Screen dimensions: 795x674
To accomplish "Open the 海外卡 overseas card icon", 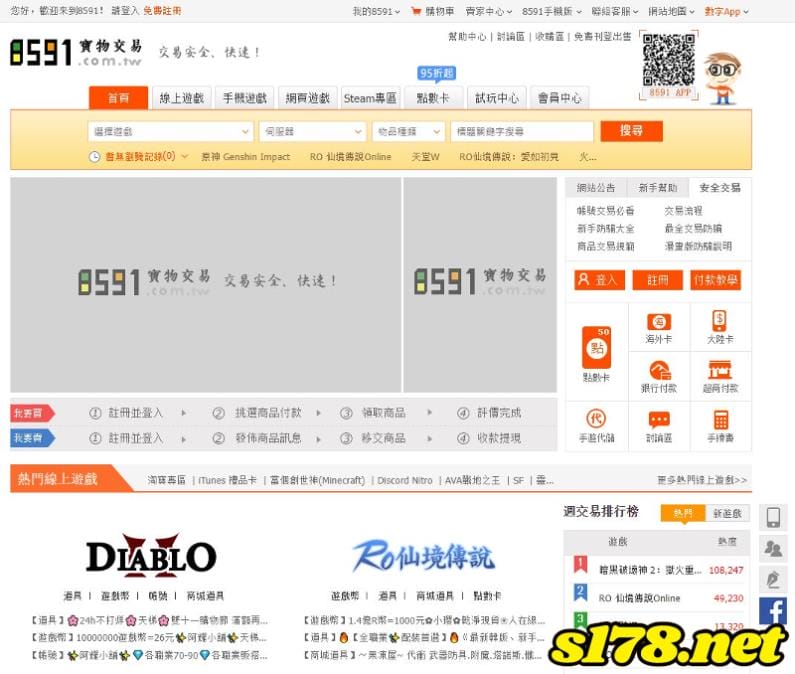I will [659, 322].
